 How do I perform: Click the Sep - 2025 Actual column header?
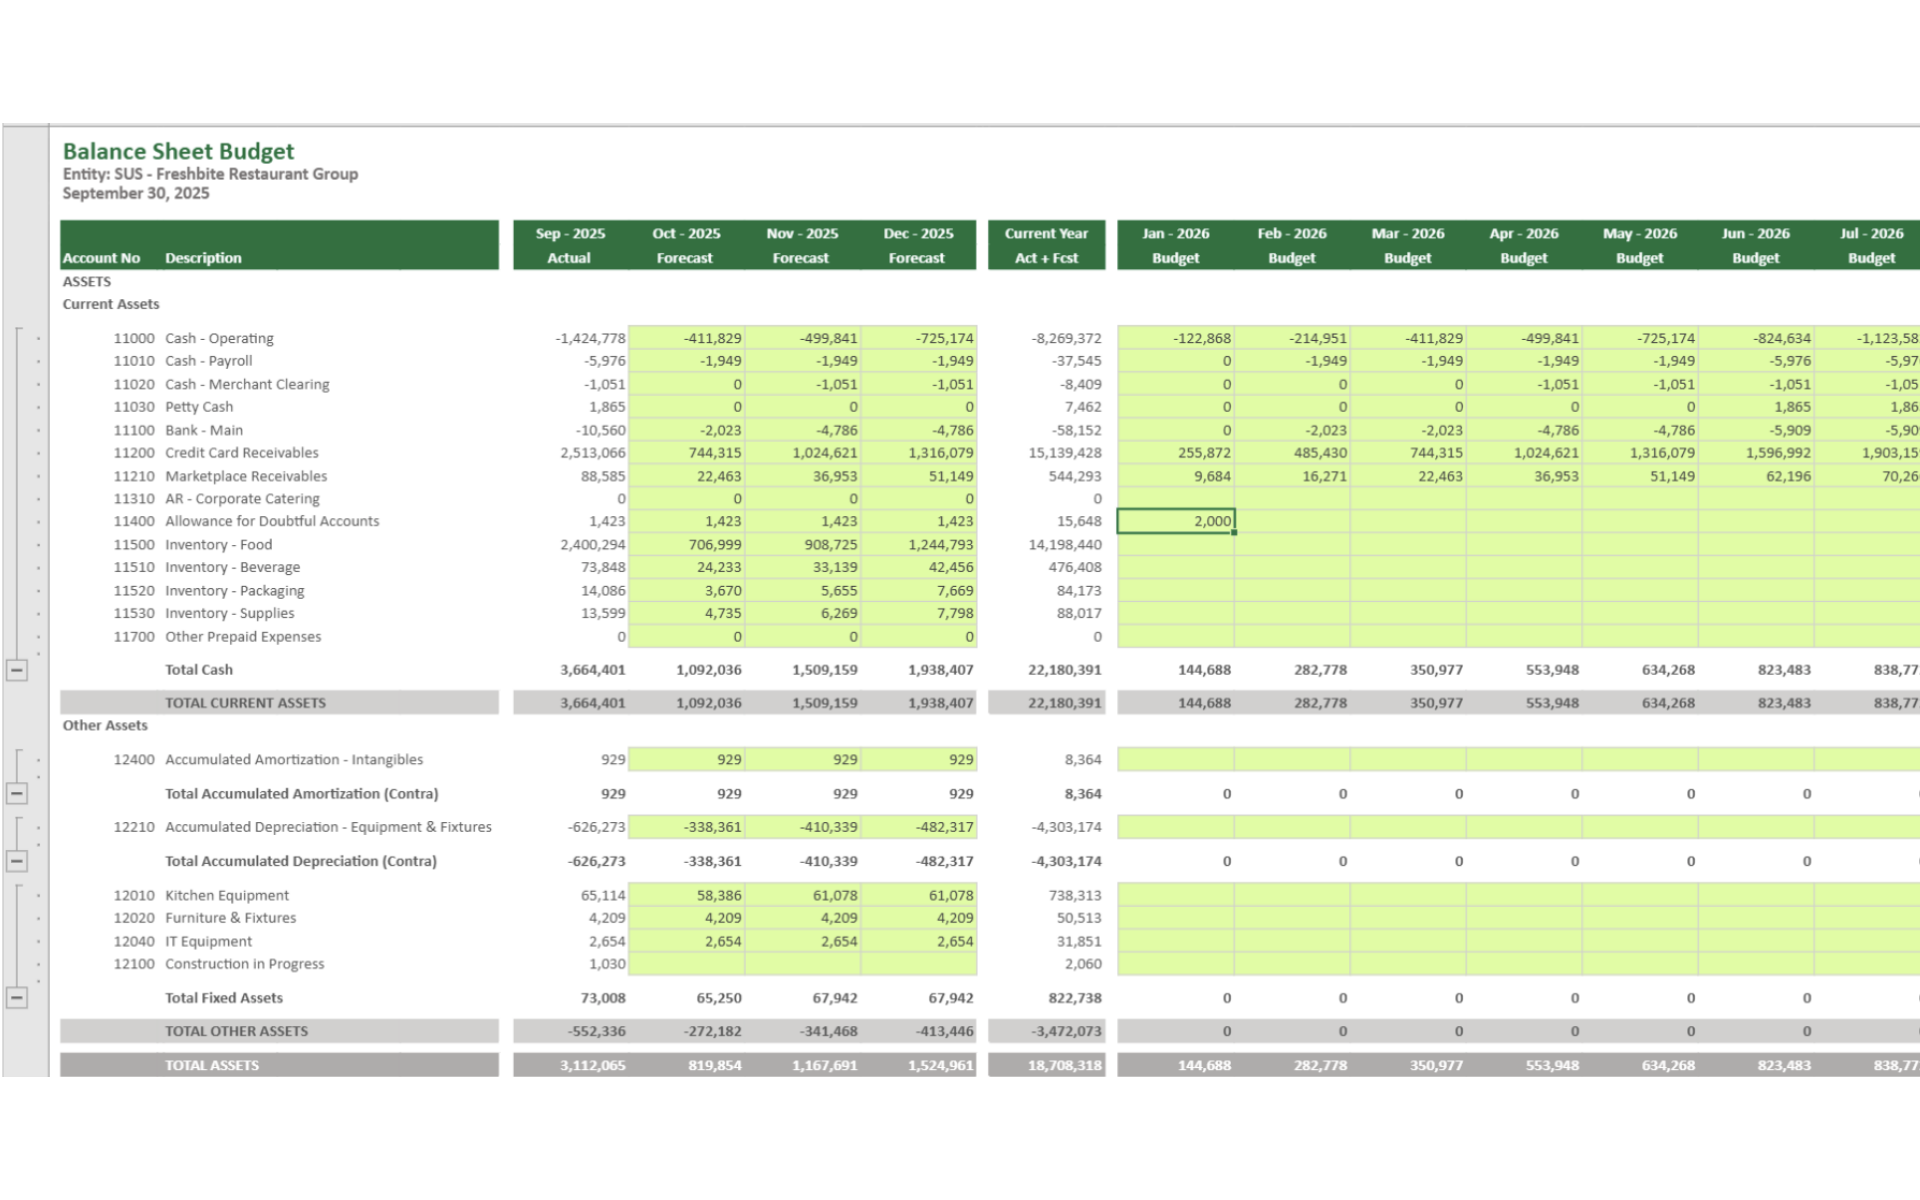coord(570,245)
